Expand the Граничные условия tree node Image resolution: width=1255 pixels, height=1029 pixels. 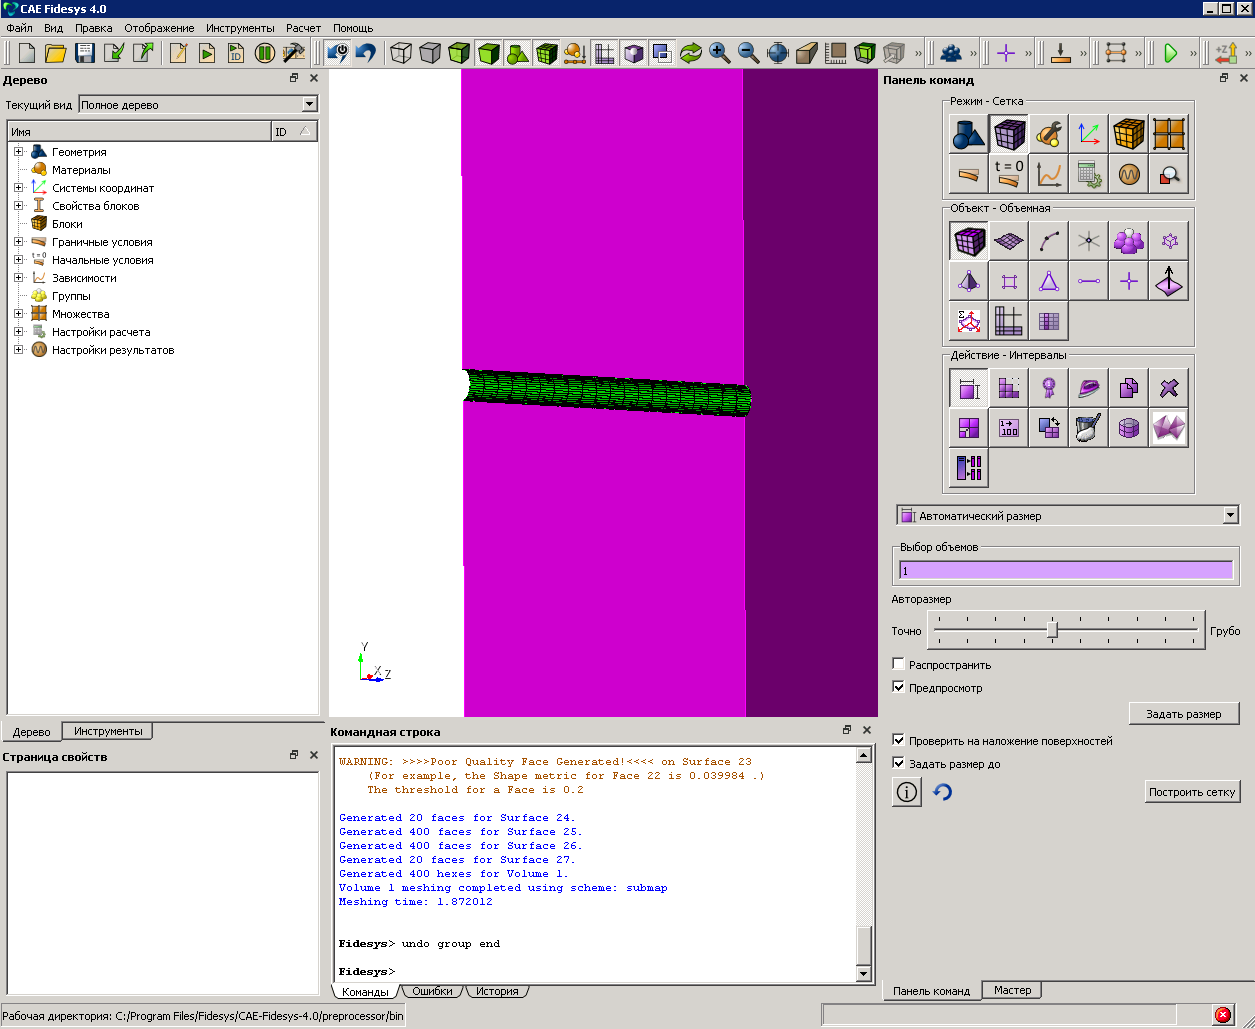(x=18, y=242)
